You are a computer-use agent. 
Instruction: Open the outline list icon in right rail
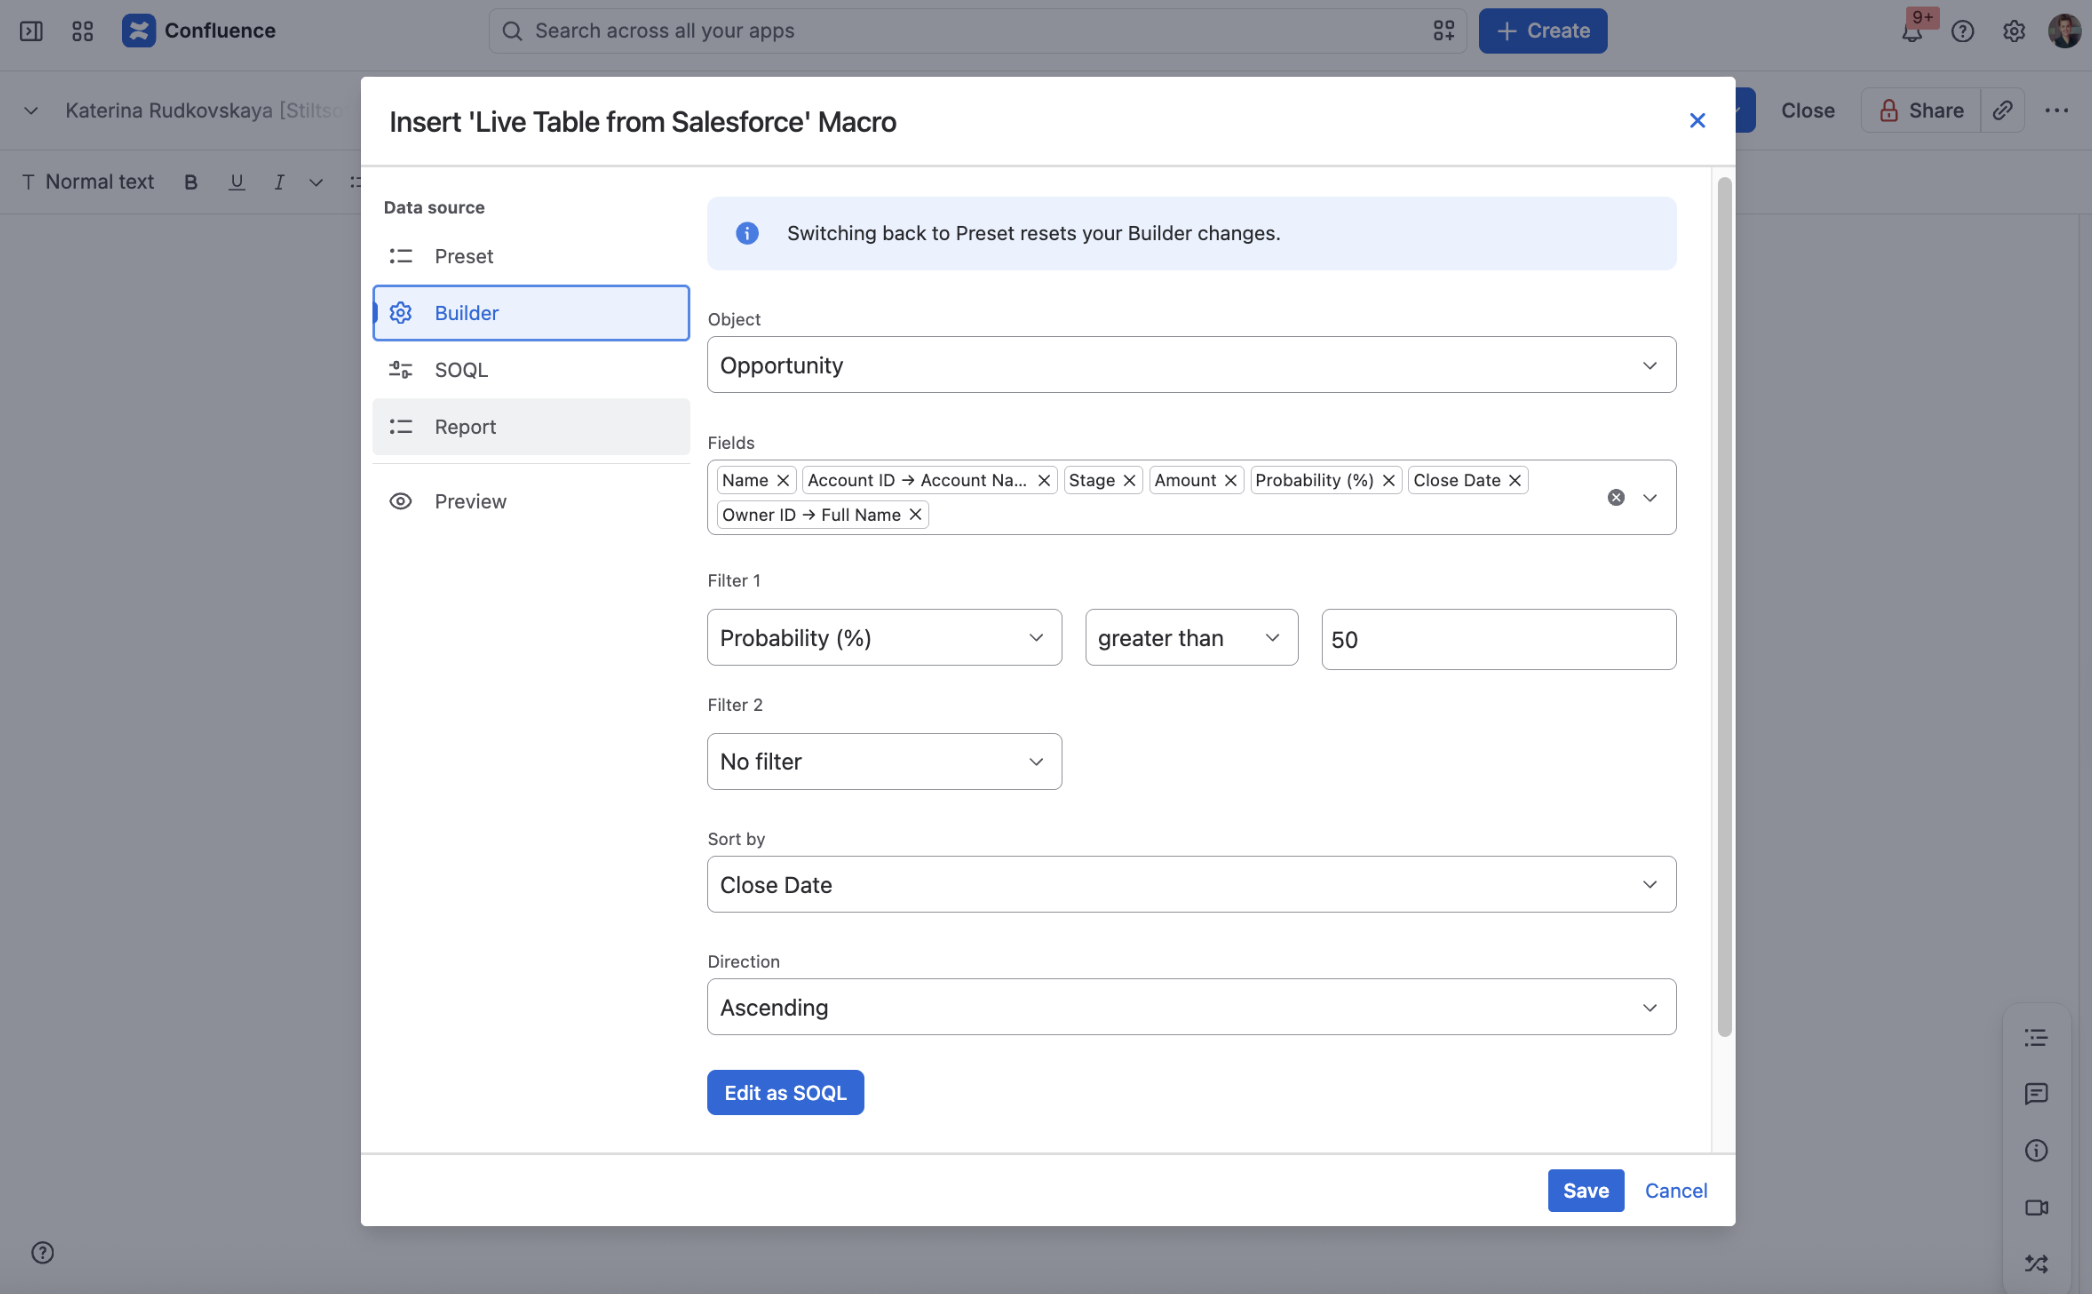coord(2035,1038)
